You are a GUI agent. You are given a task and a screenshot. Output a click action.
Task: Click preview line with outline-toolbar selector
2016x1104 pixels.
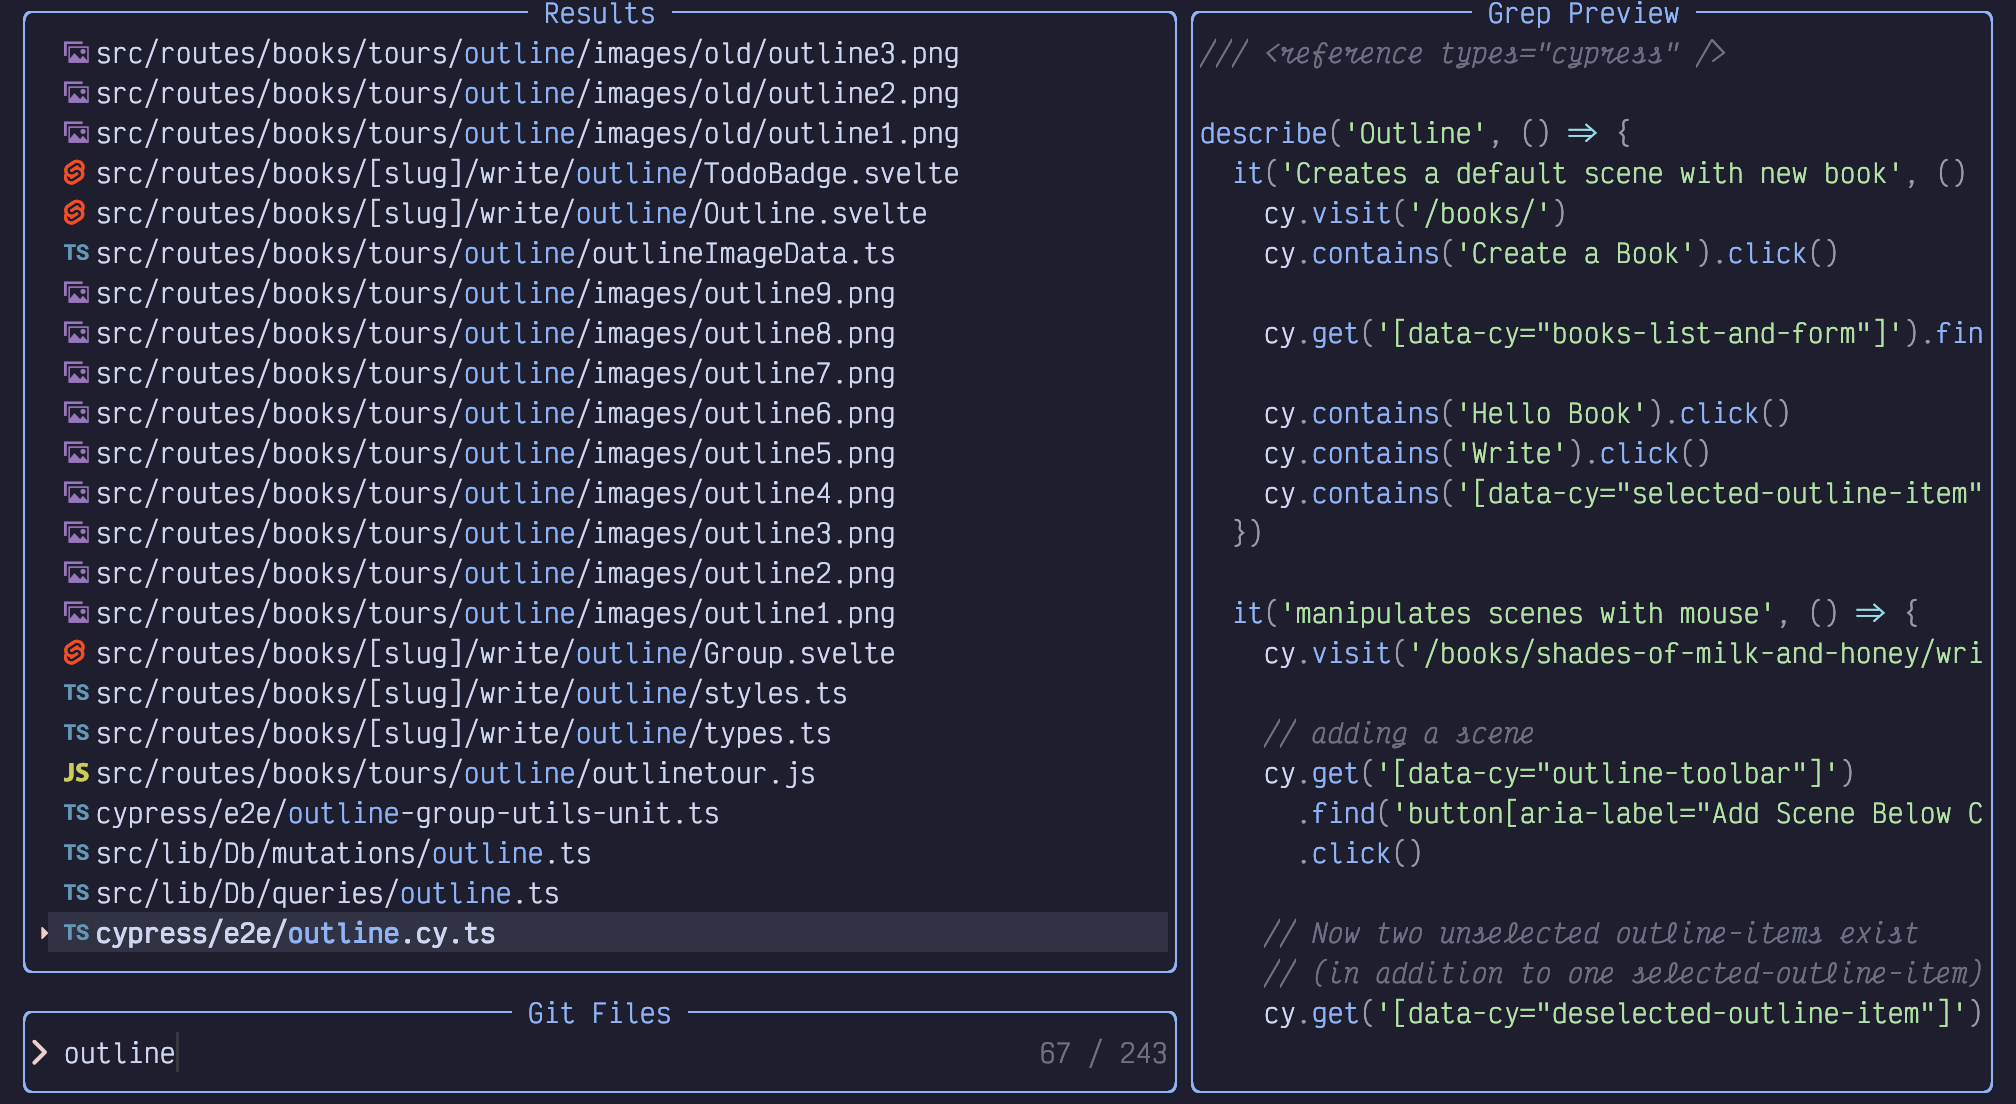[1559, 773]
